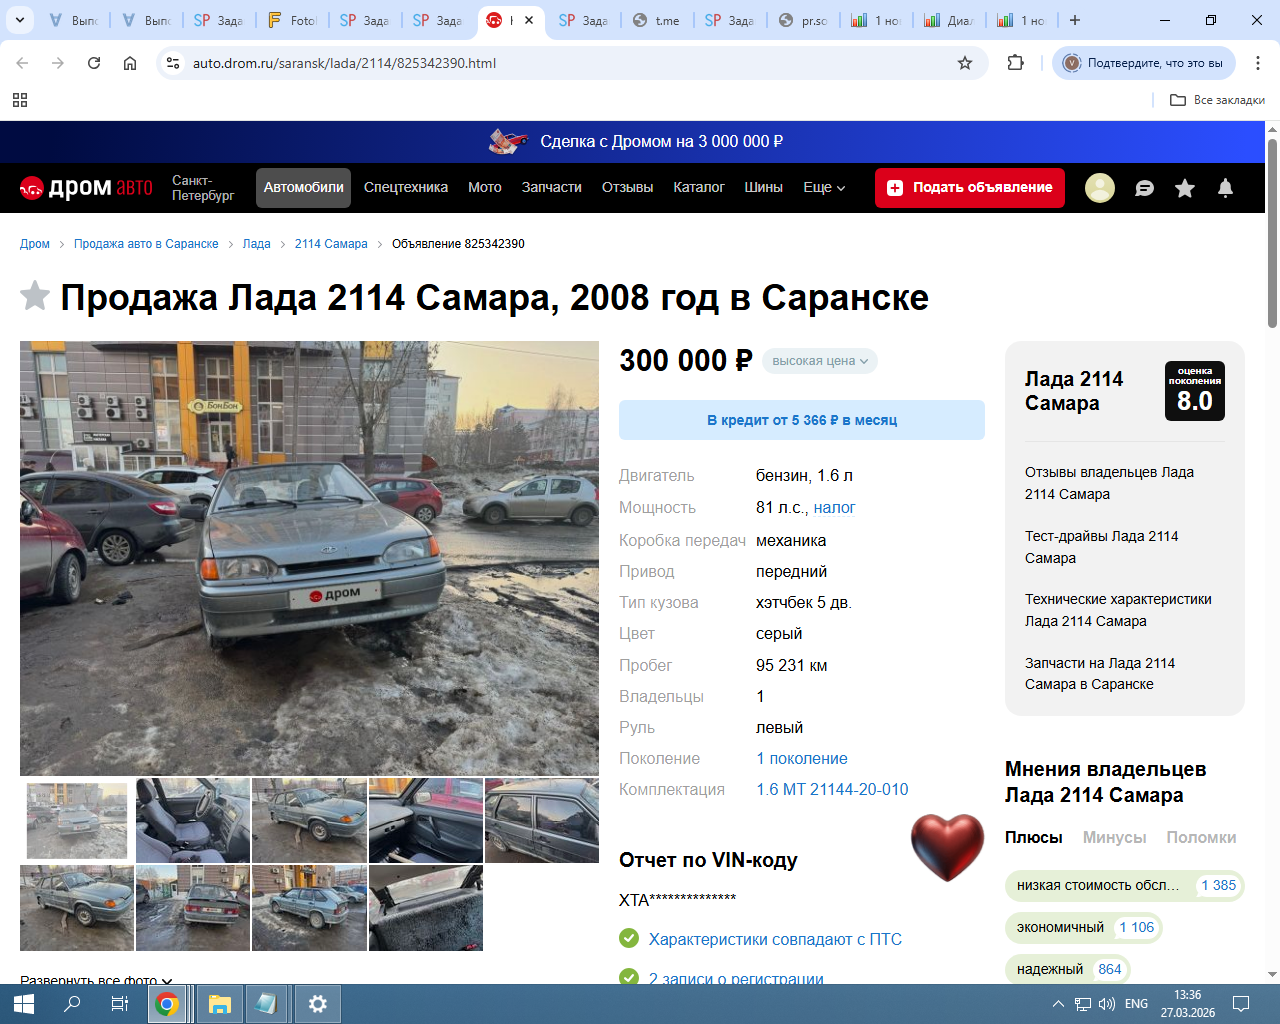Reload the current page

94,63
